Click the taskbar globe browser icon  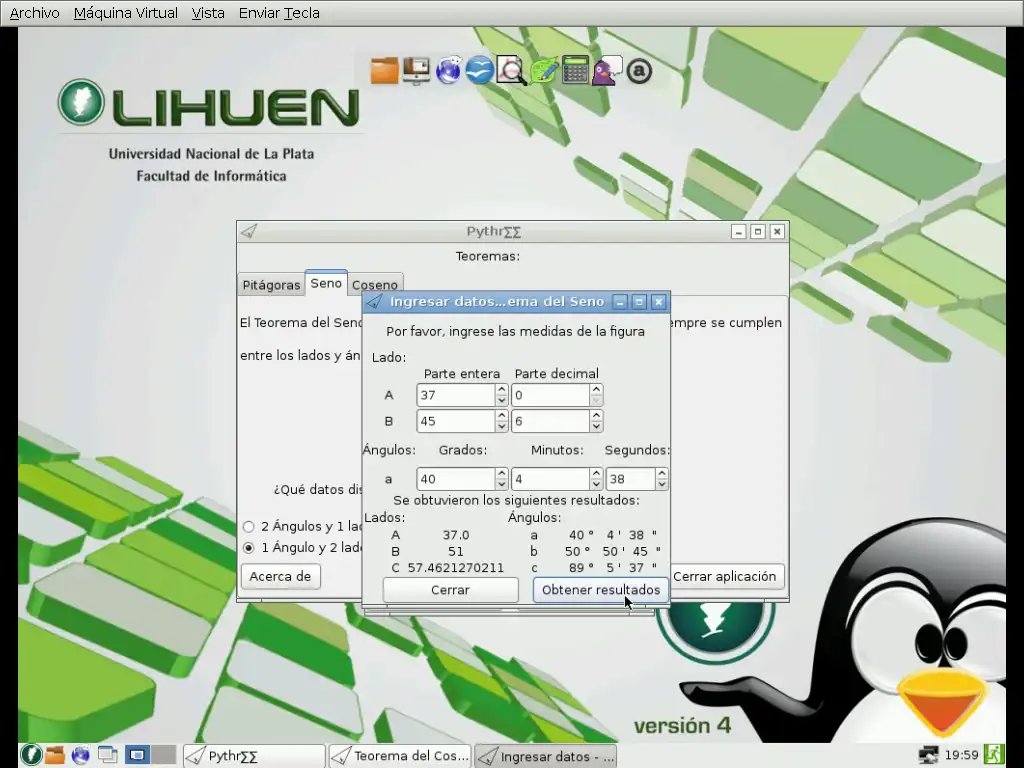(80, 755)
